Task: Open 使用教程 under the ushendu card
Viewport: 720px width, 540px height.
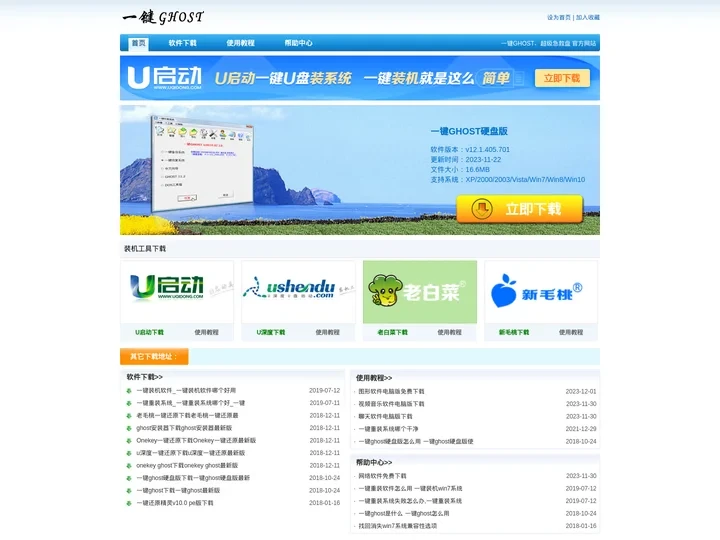Action: coord(327,332)
